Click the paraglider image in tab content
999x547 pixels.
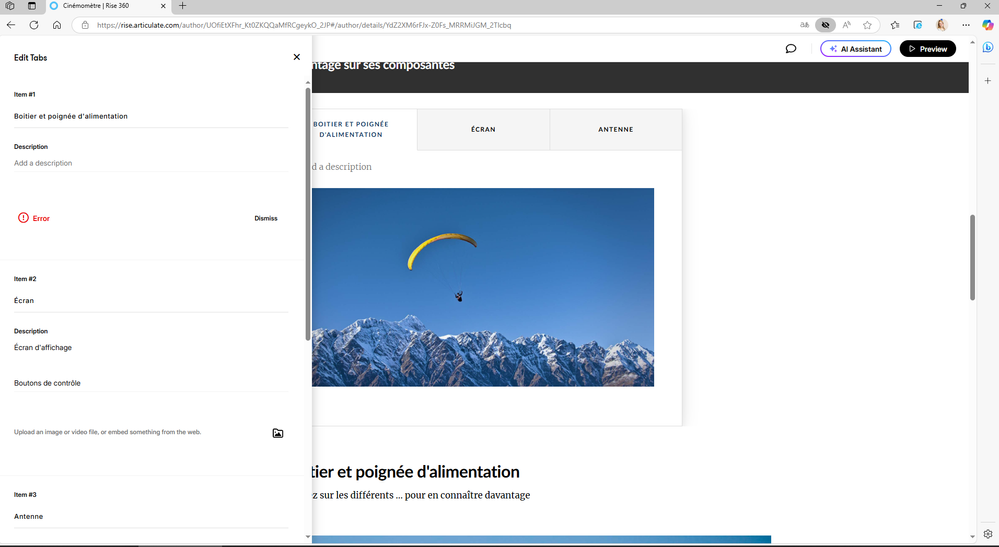[x=483, y=287]
